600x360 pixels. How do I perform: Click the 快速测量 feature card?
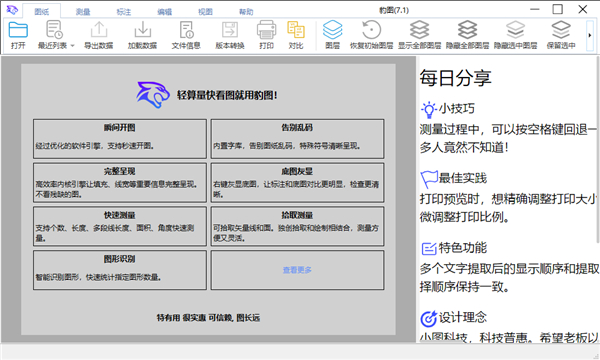click(x=120, y=226)
